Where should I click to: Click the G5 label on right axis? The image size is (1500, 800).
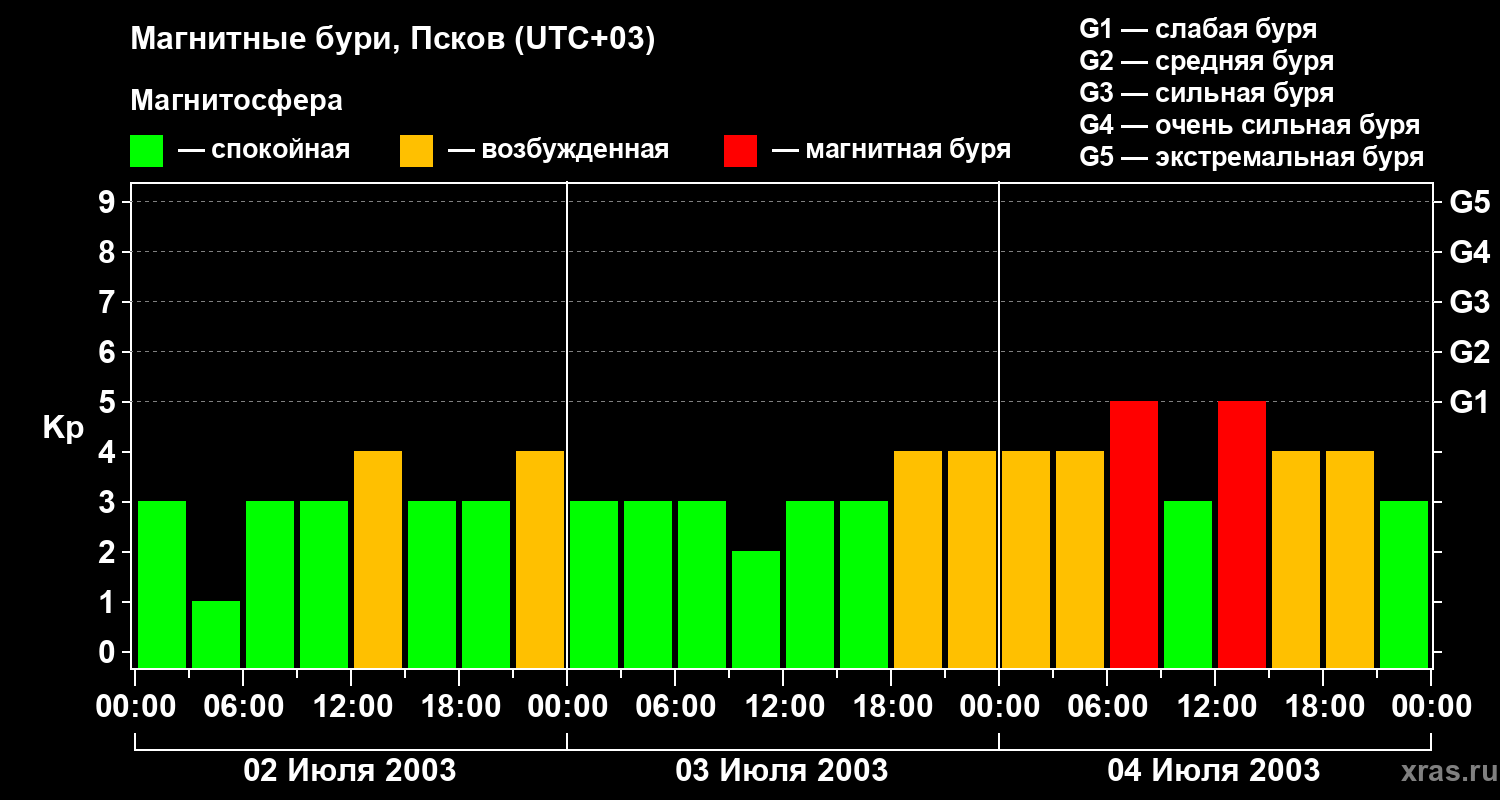point(1469,202)
